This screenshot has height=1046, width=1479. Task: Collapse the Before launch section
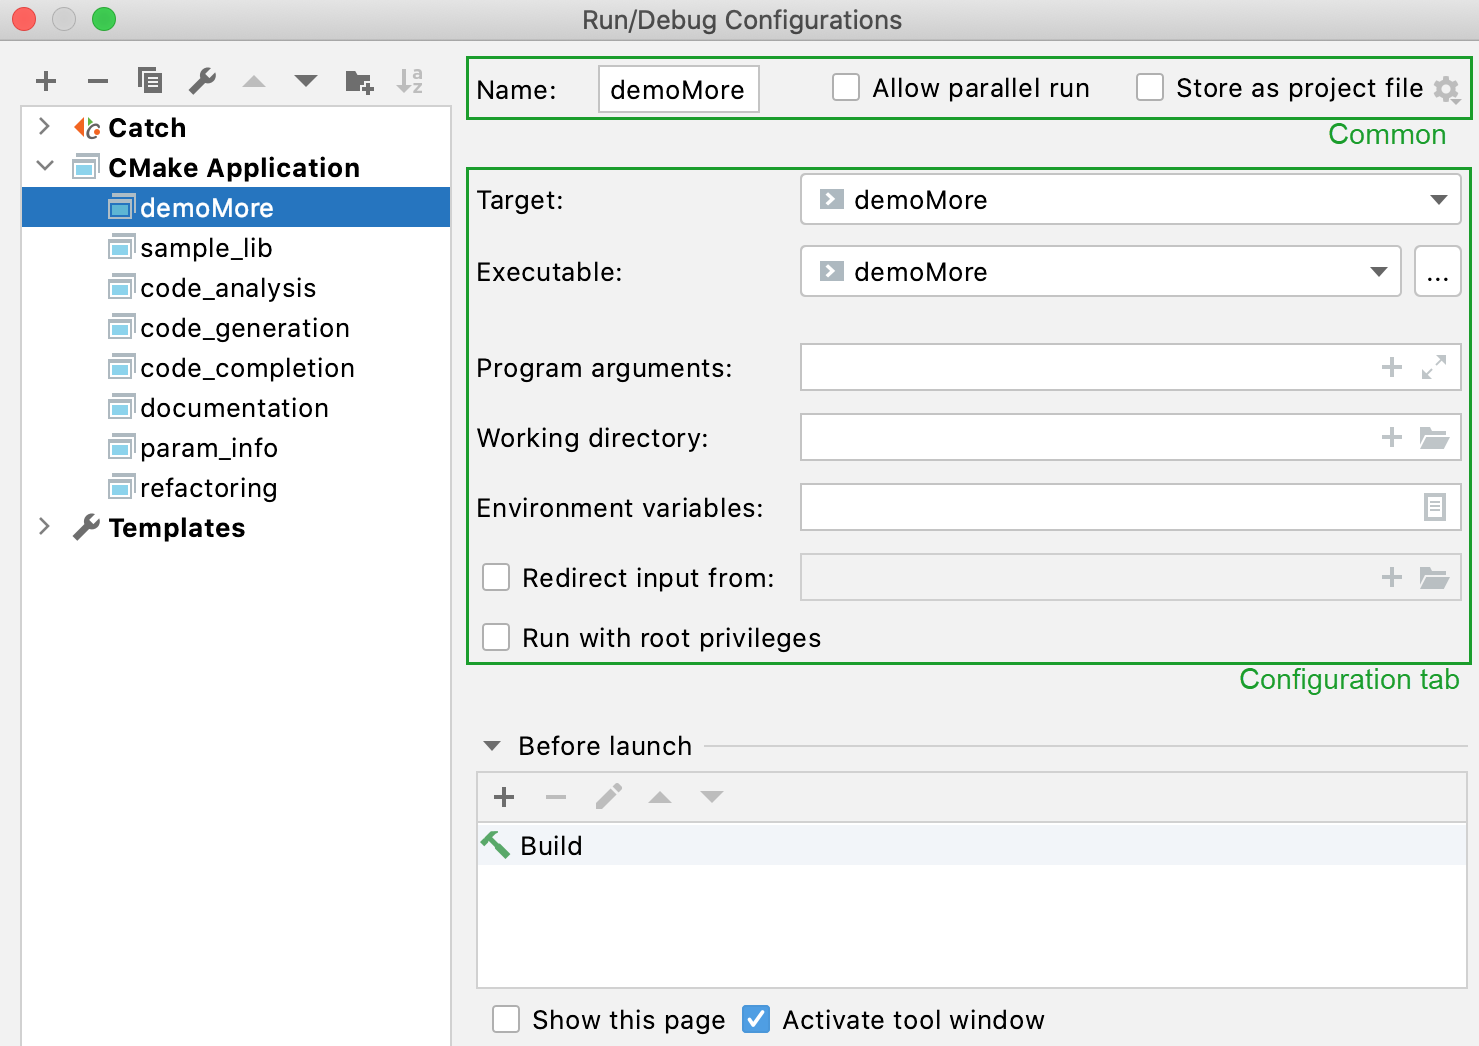(491, 745)
